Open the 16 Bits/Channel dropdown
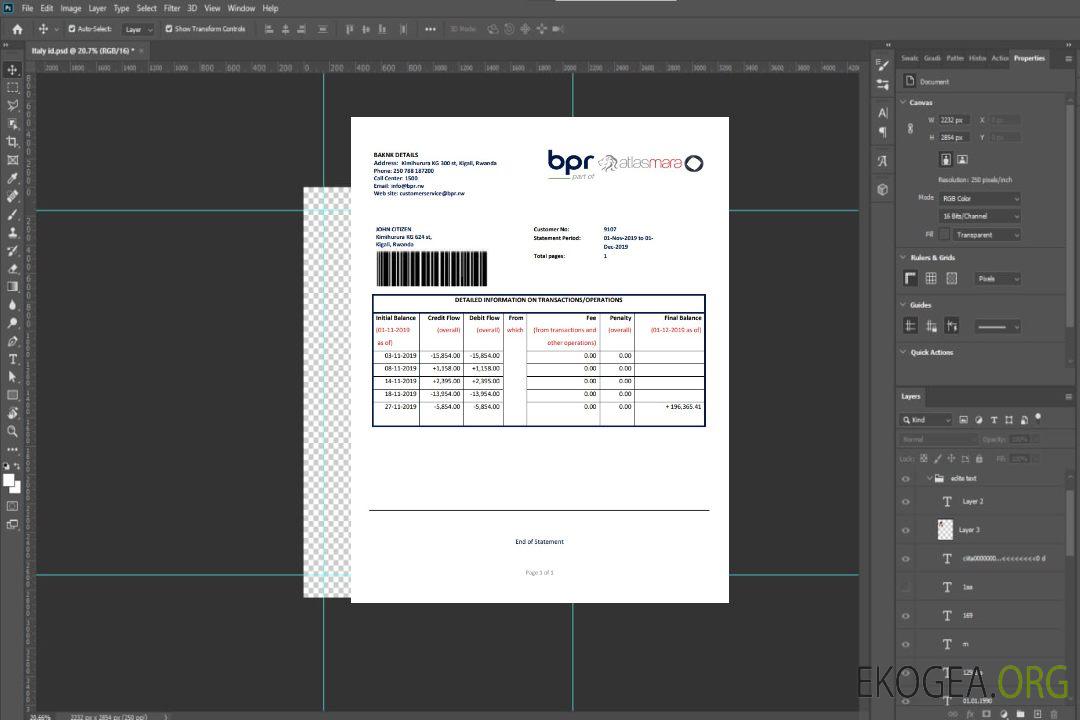The height and width of the screenshot is (720, 1080). (979, 216)
